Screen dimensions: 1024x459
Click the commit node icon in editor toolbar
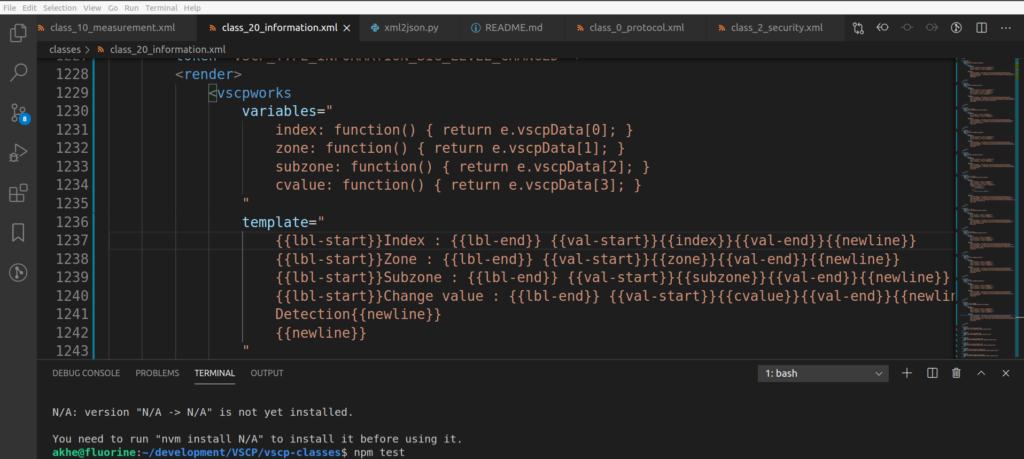tap(907, 28)
